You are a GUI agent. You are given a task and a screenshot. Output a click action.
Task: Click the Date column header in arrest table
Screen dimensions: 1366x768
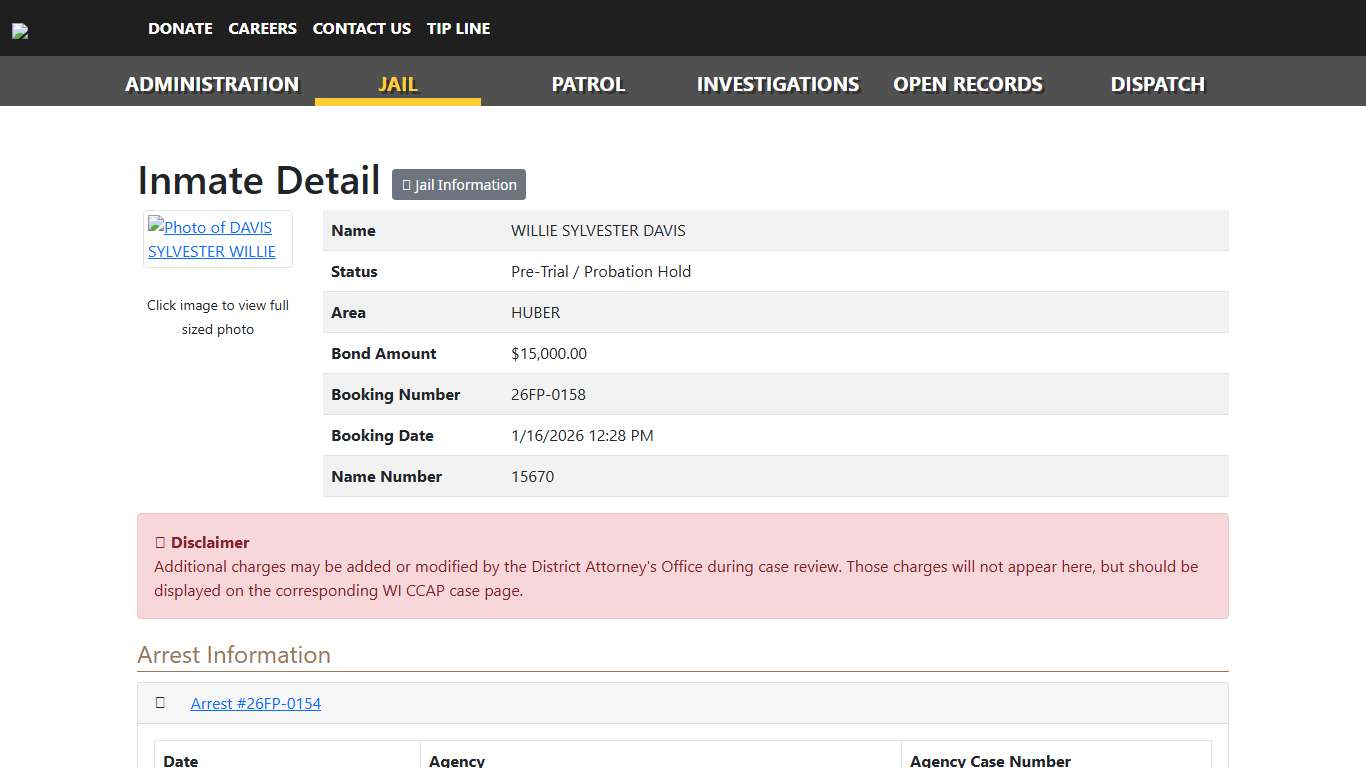[181, 761]
